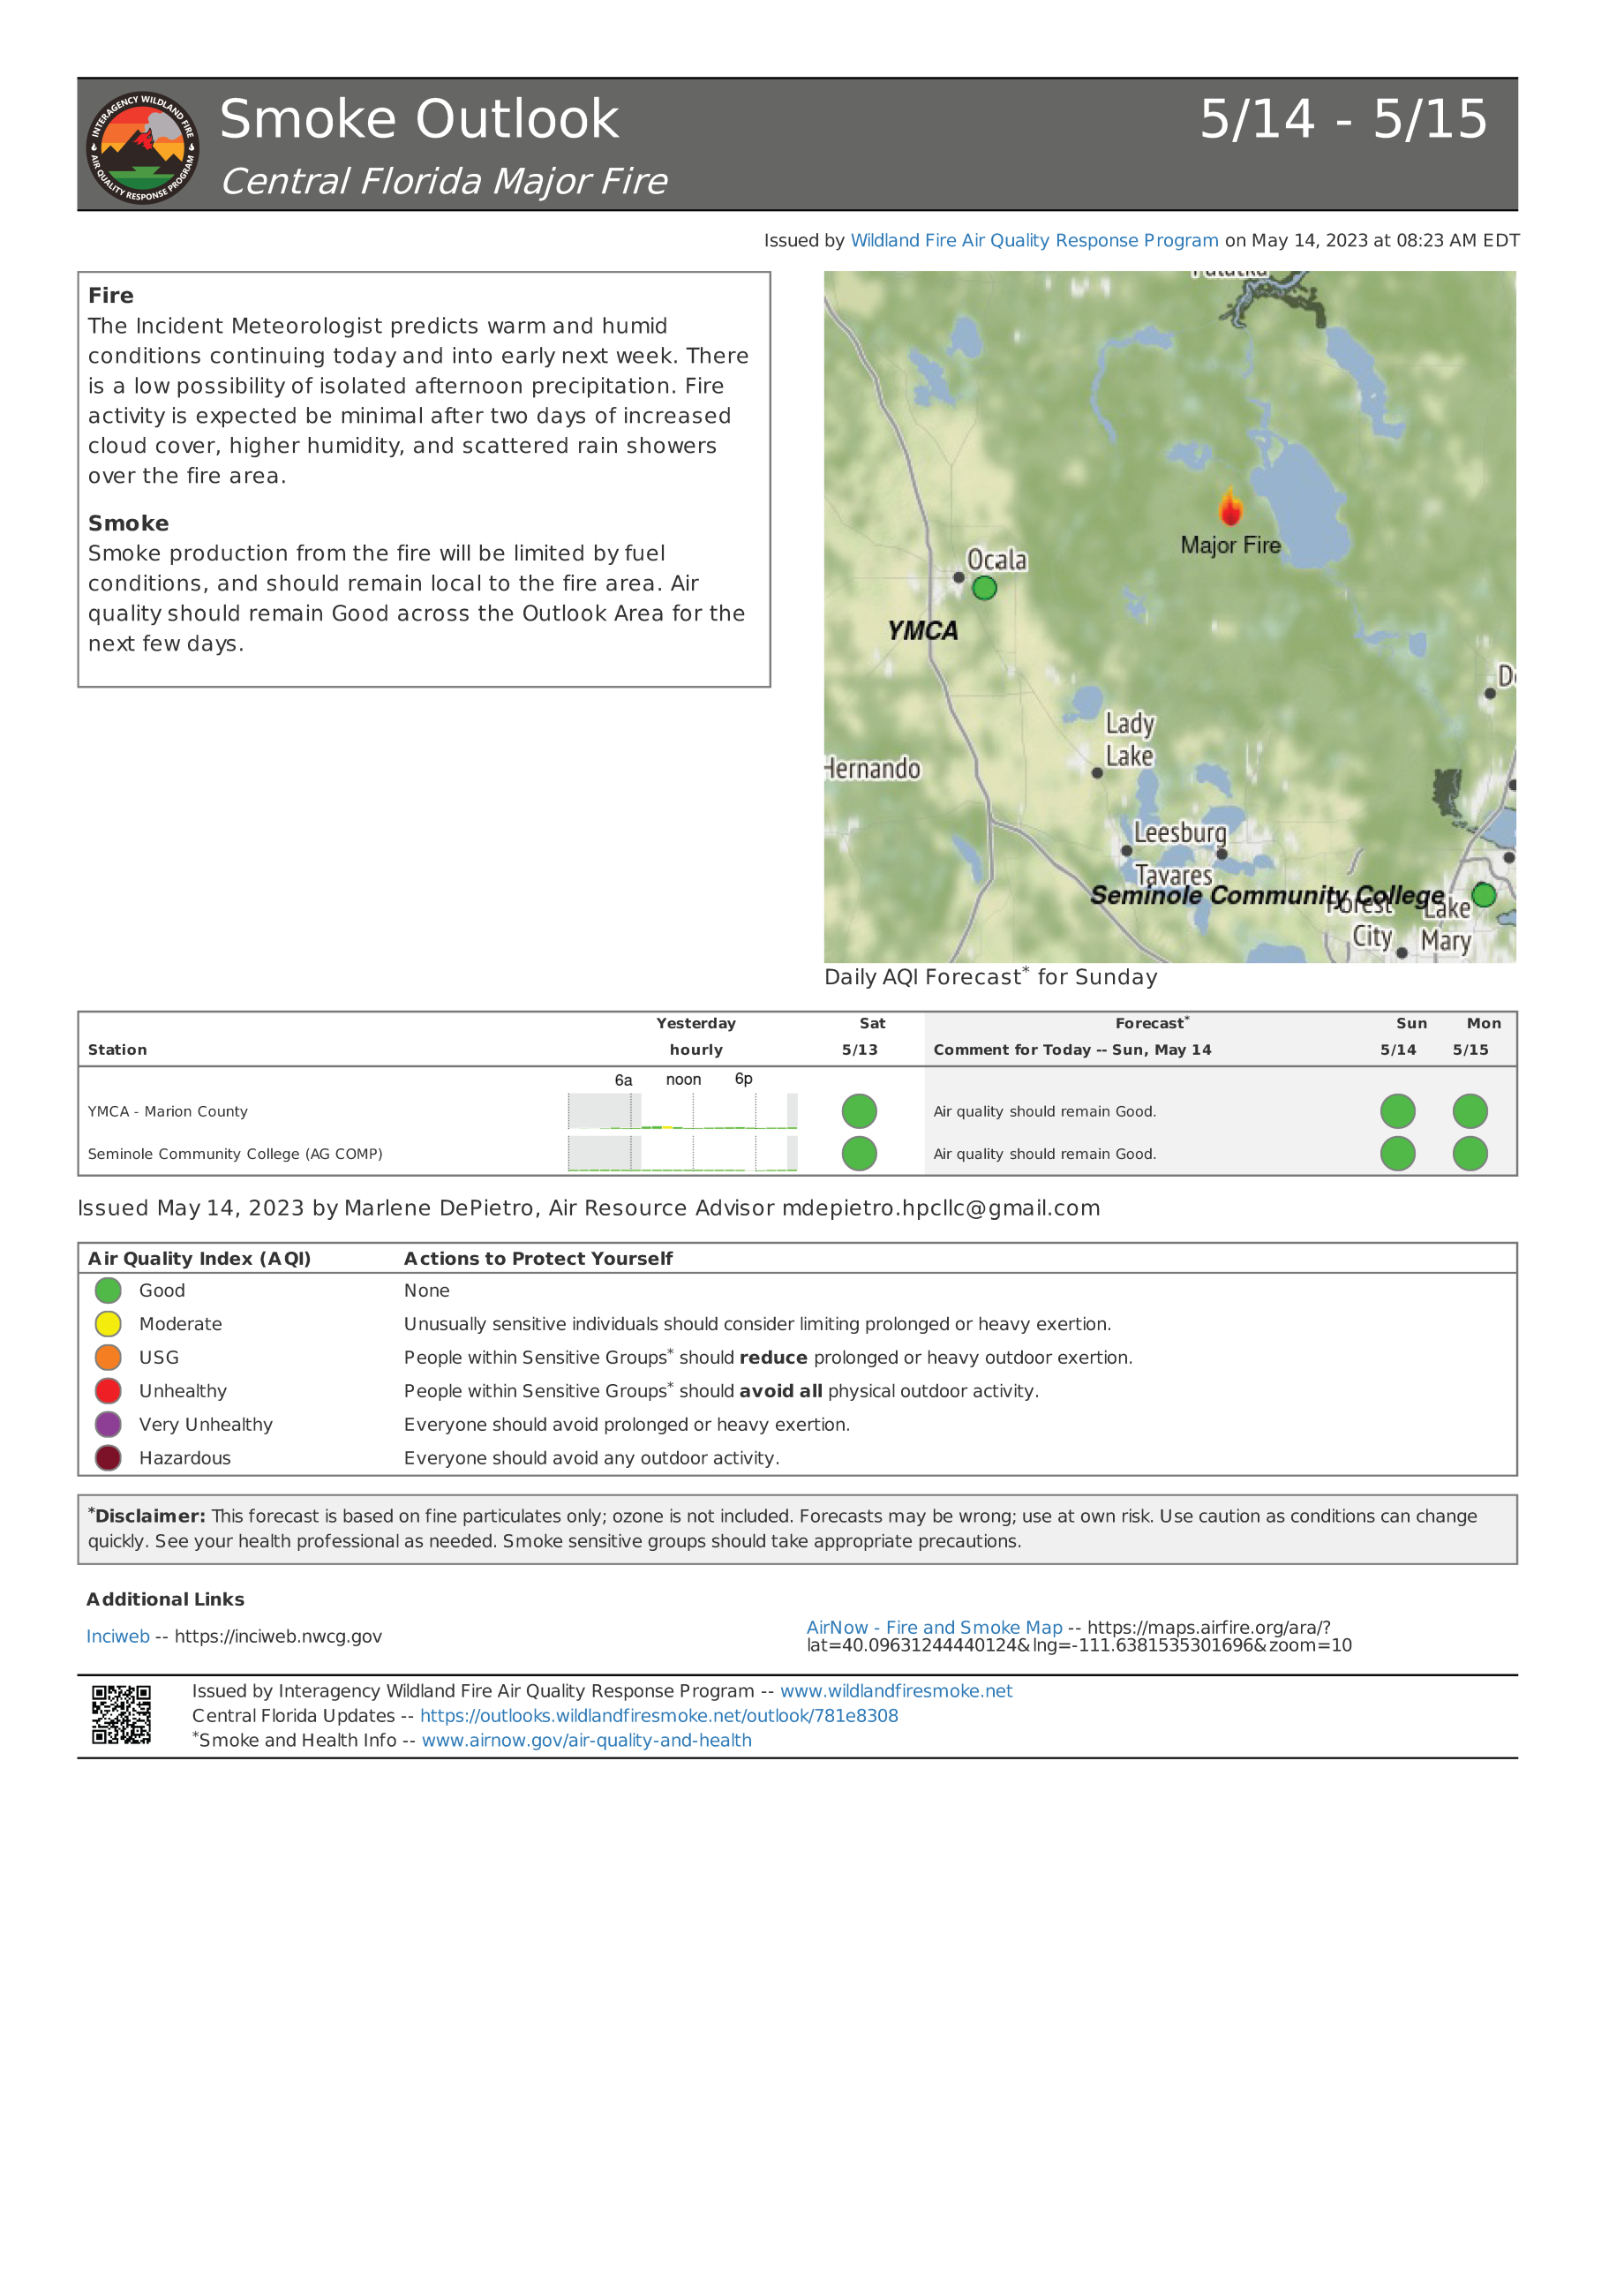Click the purple Very Unhealthy legend circle

coord(108,1424)
